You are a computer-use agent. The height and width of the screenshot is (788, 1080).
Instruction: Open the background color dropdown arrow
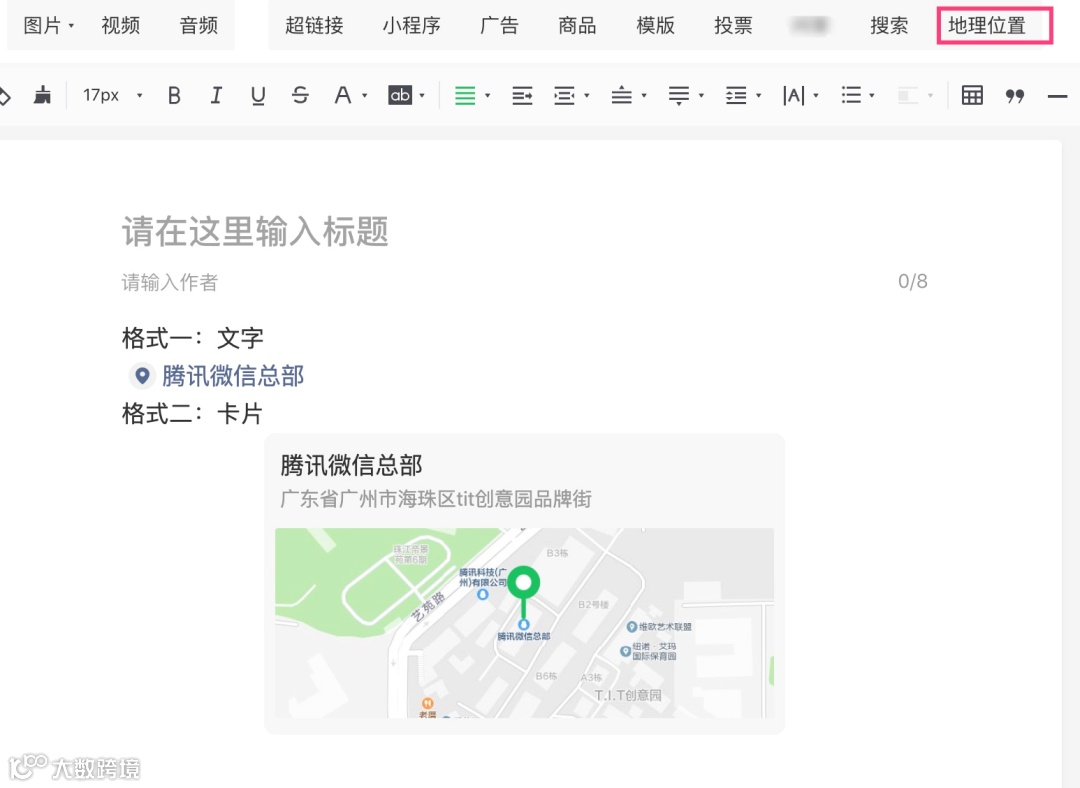click(x=422, y=96)
